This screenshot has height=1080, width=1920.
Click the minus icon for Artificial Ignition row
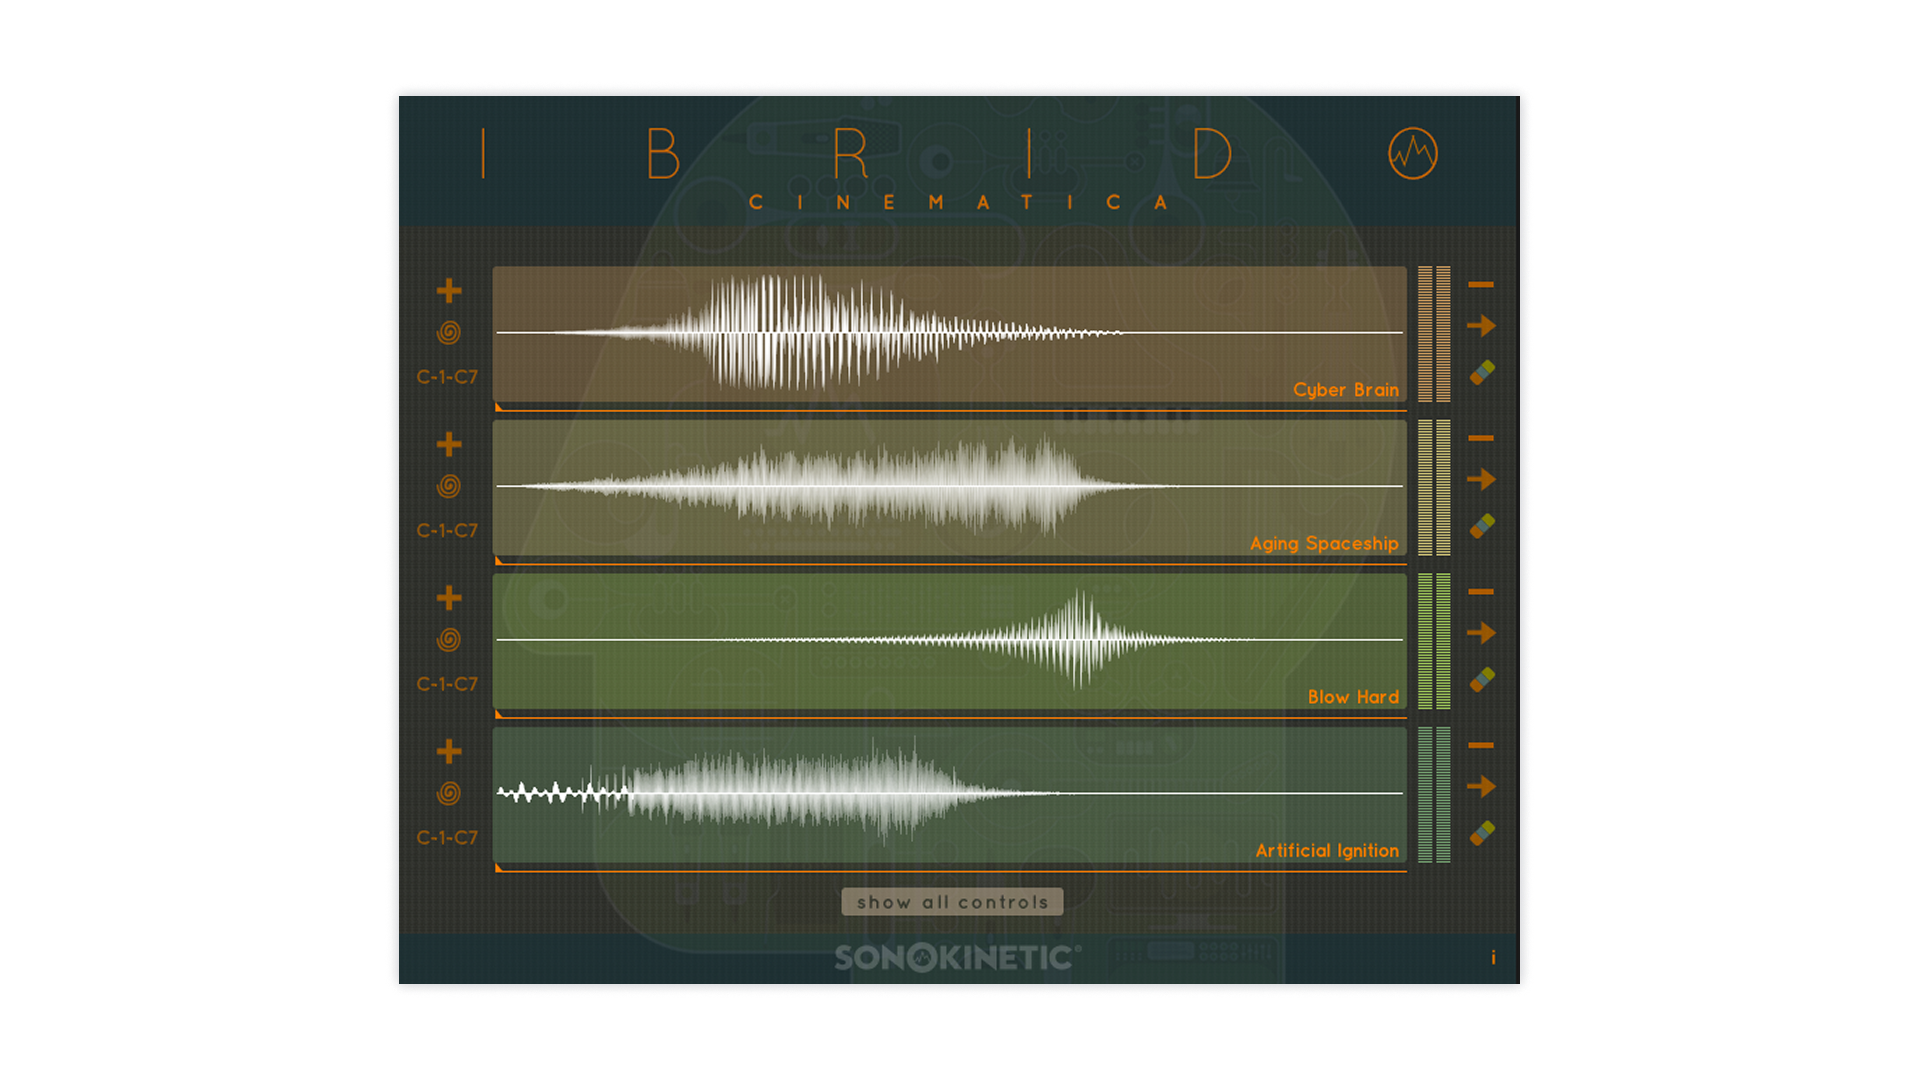(x=1481, y=745)
